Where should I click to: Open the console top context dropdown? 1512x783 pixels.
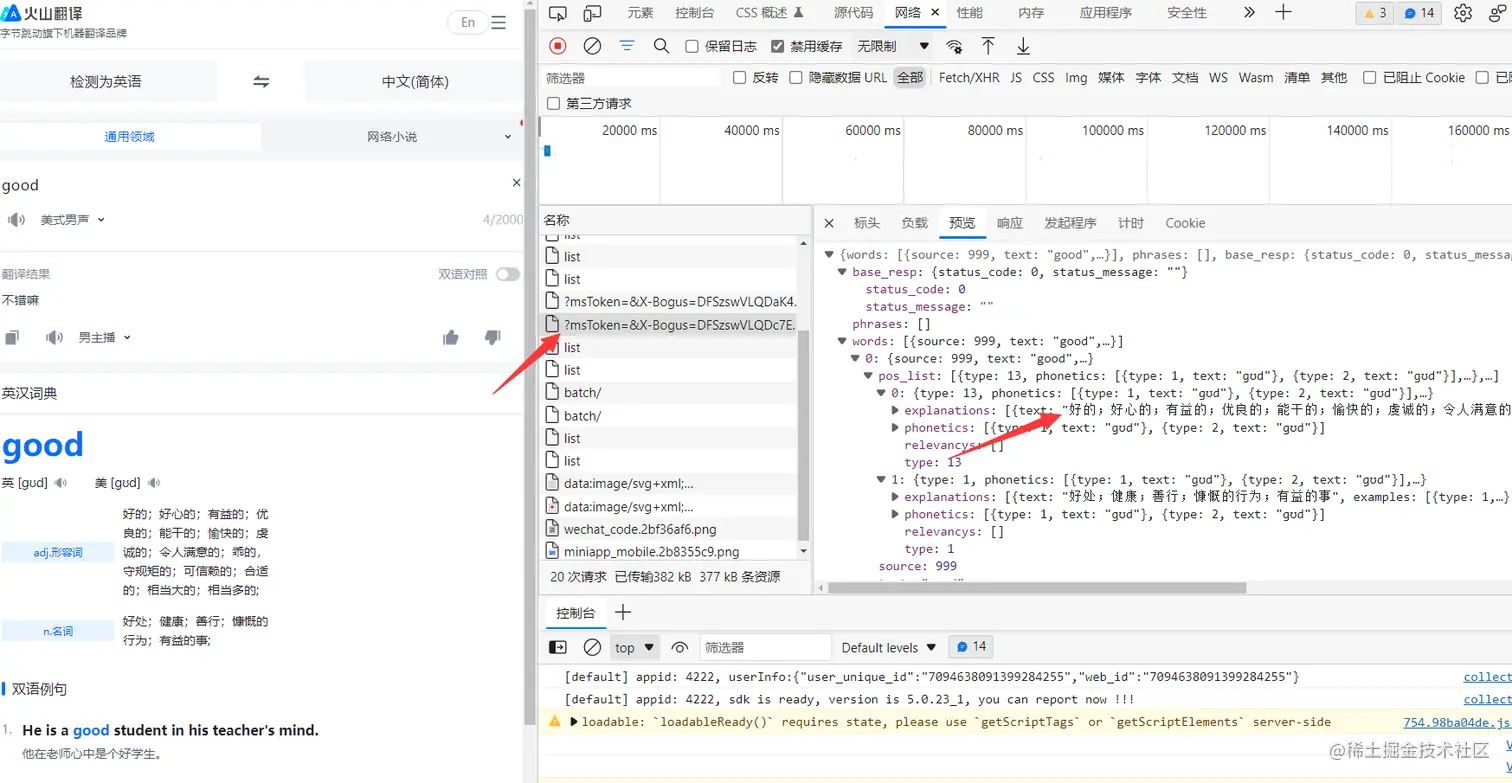(634, 647)
